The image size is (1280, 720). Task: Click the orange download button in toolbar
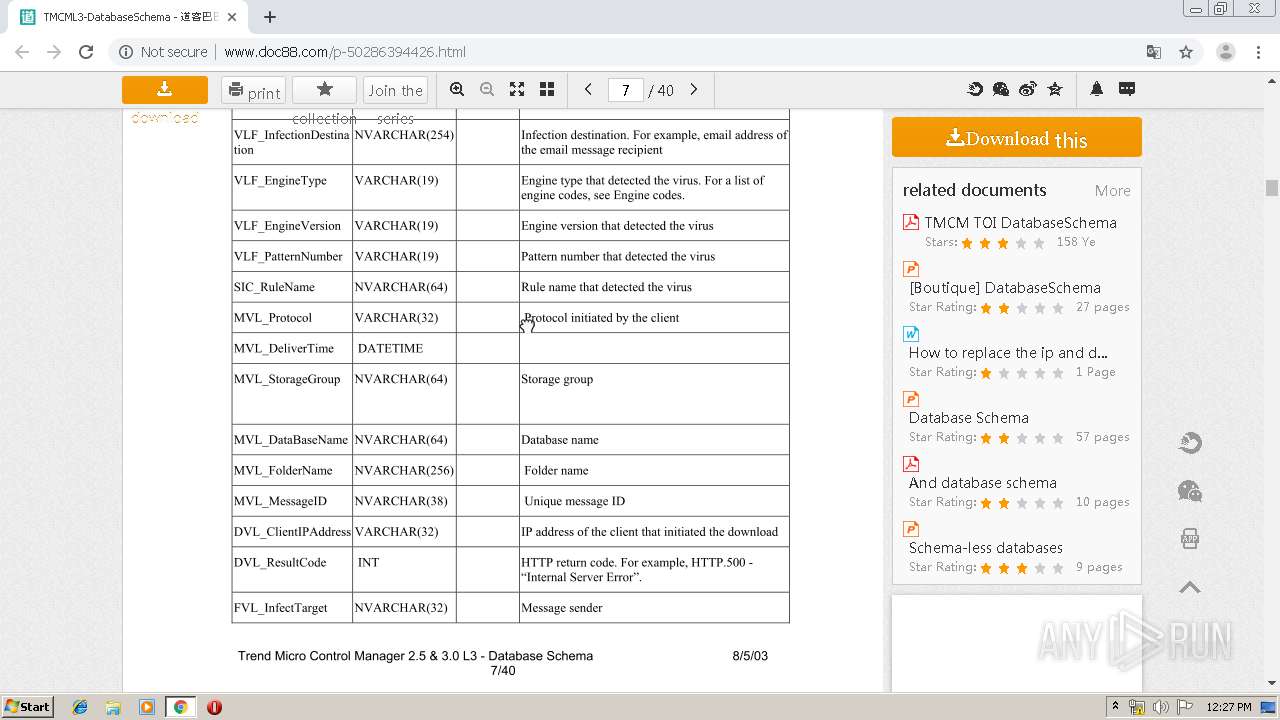click(164, 90)
